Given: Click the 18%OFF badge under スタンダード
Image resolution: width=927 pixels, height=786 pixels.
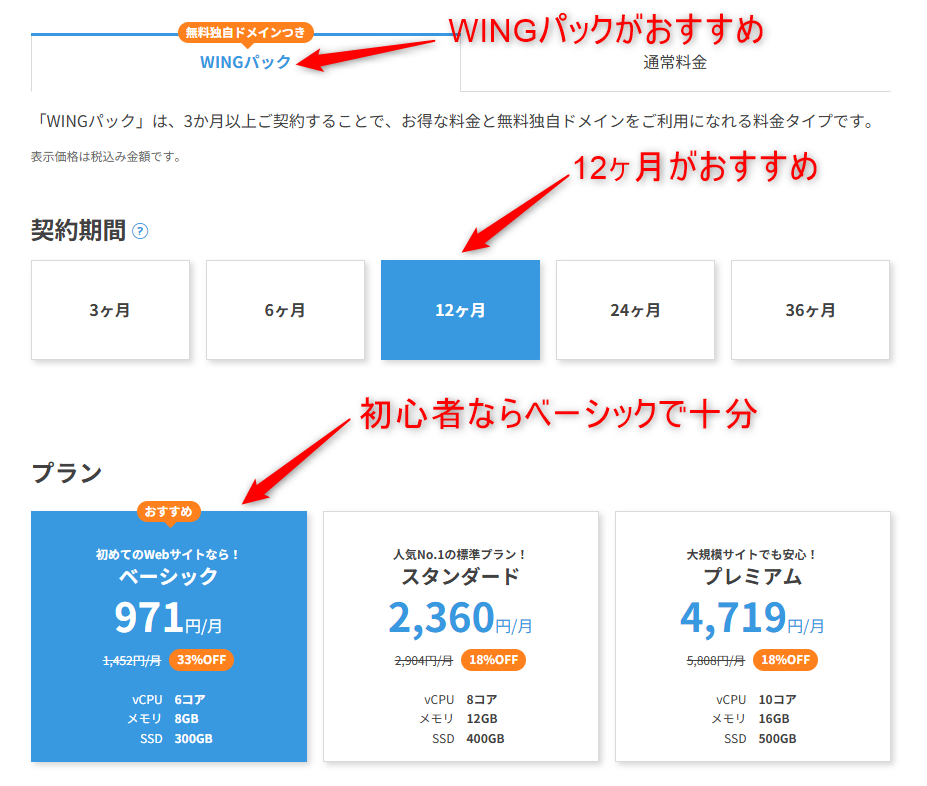Looking at the screenshot, I should point(494,660).
